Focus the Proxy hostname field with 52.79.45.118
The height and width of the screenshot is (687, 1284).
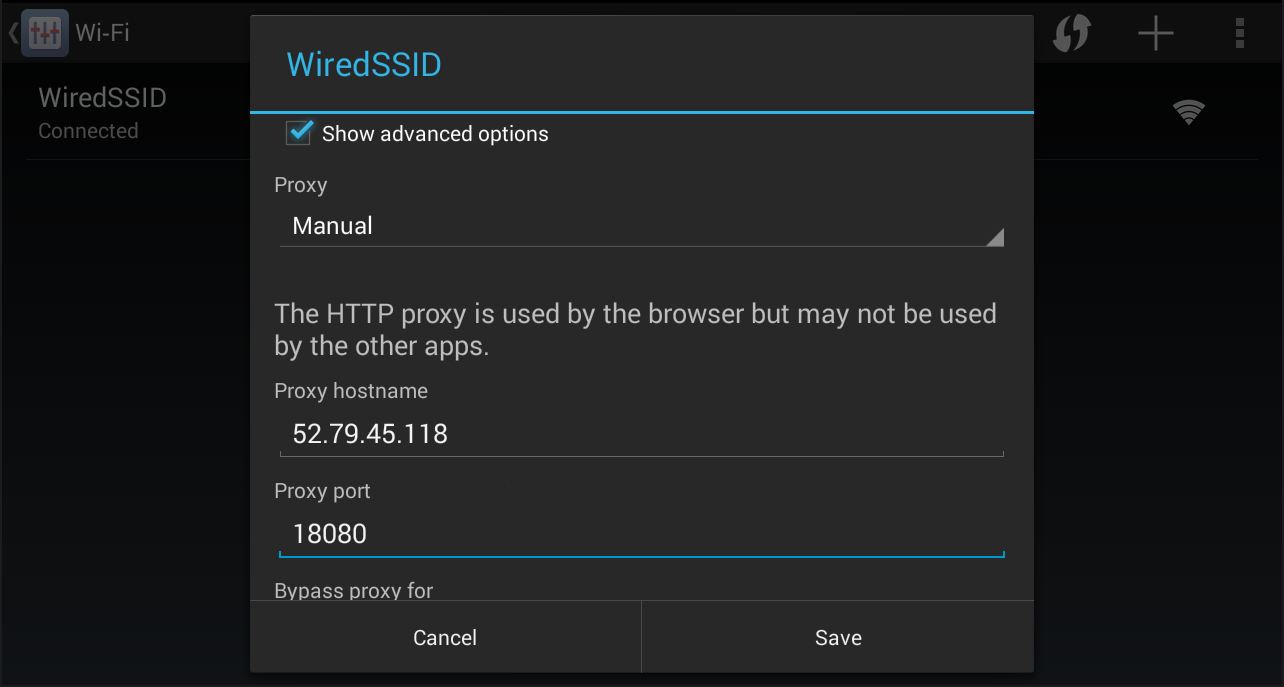point(640,434)
